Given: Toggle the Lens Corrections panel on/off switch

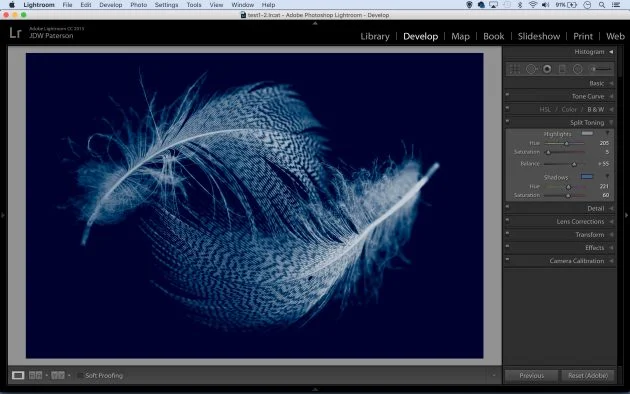Looking at the screenshot, I should click(x=507, y=220).
